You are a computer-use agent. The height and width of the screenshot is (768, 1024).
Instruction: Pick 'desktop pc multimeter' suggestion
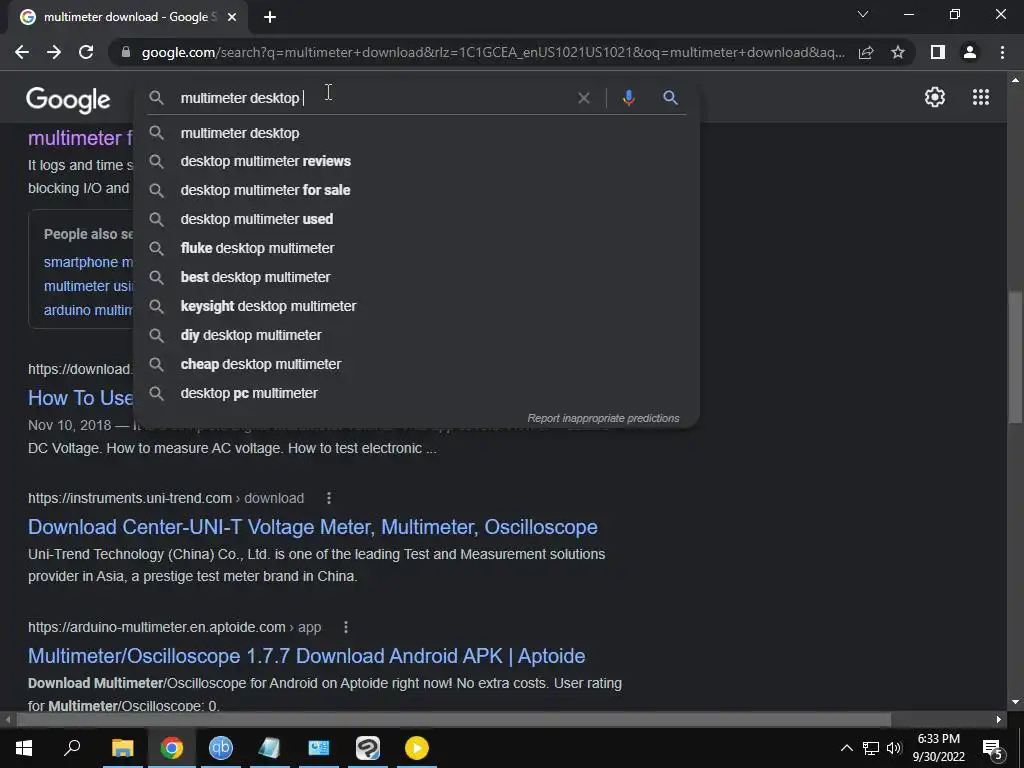coord(416,393)
